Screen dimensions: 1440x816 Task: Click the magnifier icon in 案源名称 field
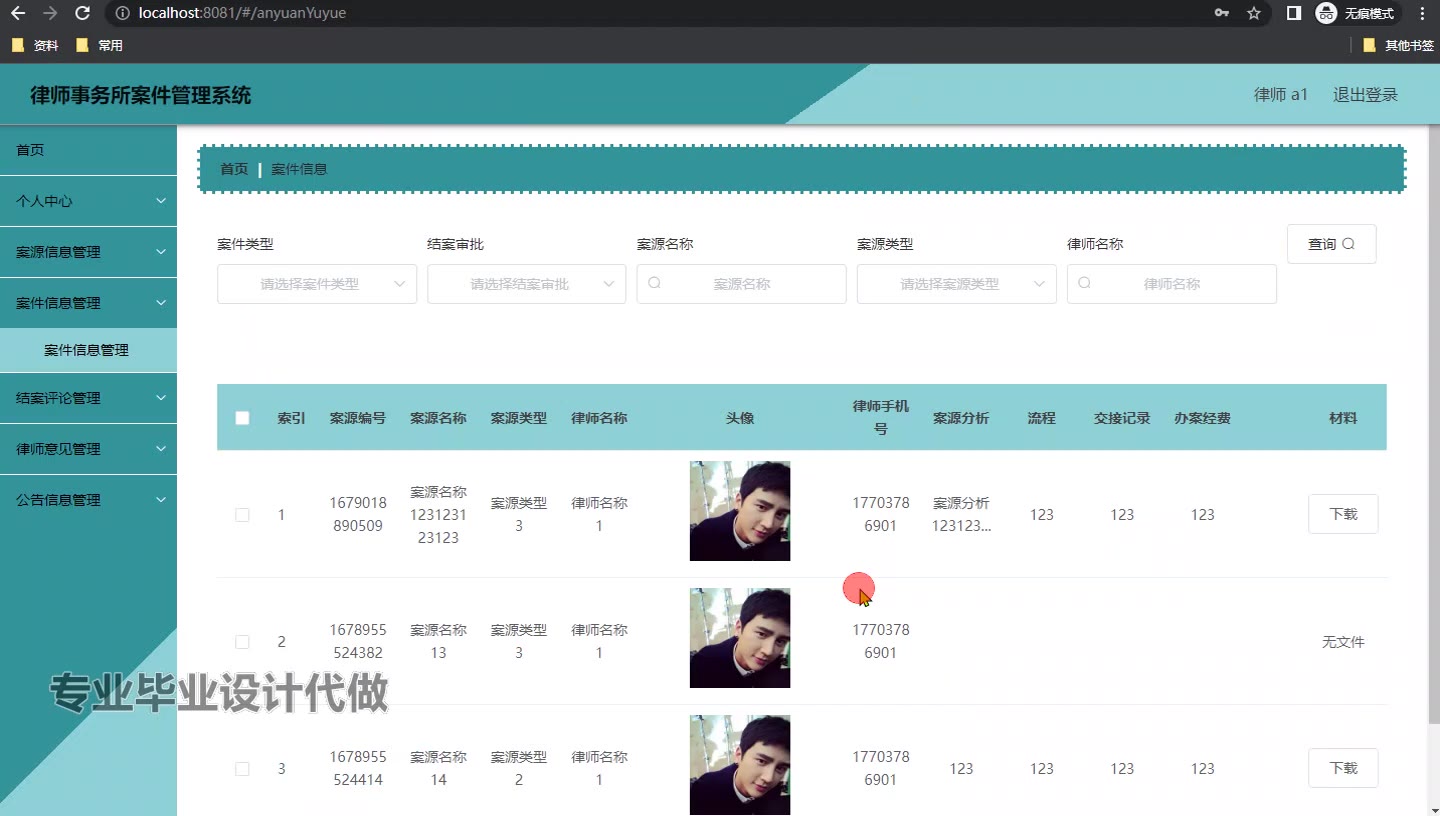(654, 284)
